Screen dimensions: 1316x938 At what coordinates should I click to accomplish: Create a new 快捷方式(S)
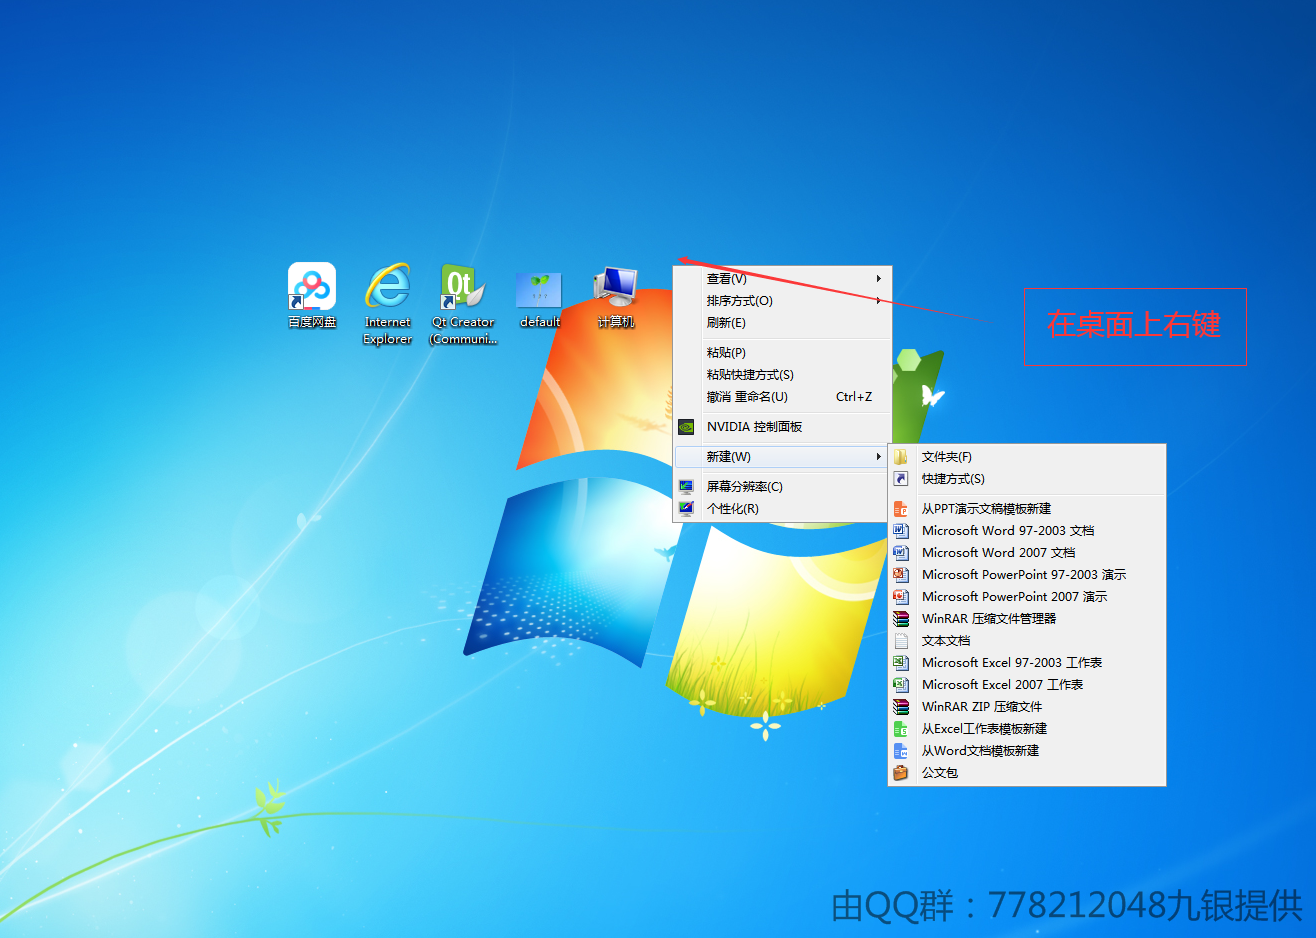point(1027,479)
